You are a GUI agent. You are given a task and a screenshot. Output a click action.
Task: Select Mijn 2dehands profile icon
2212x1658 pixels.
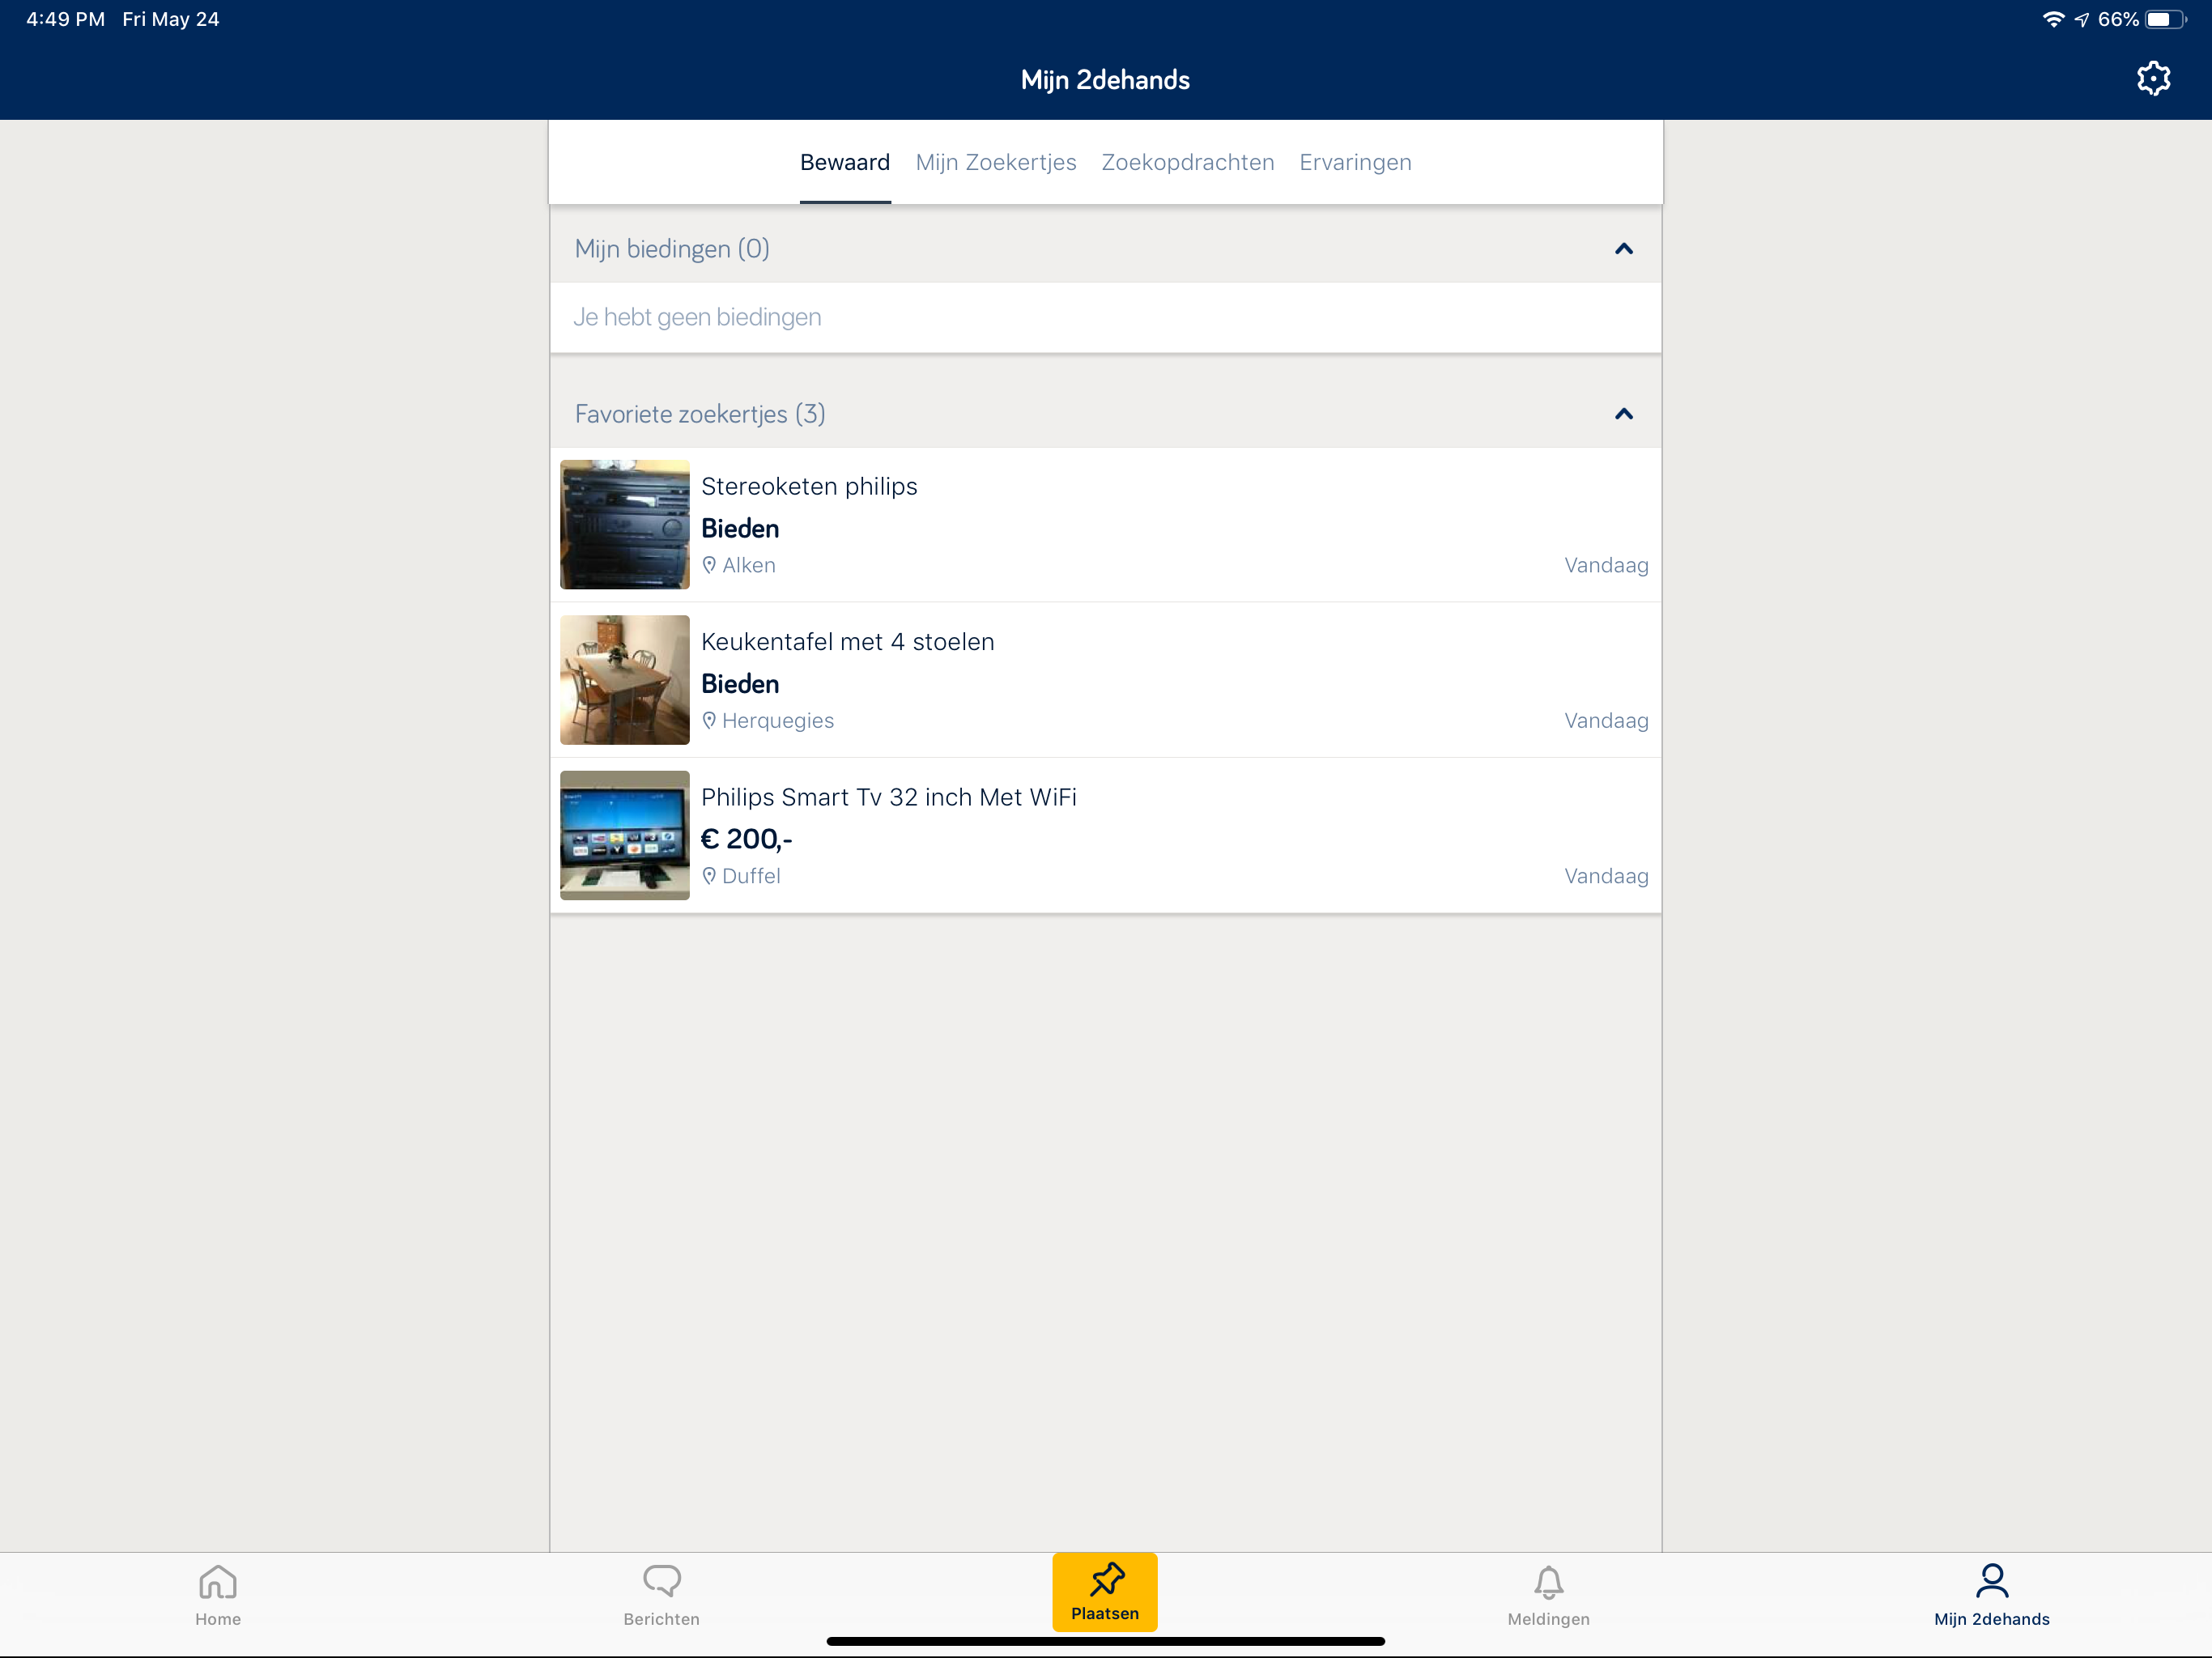(x=1991, y=1583)
